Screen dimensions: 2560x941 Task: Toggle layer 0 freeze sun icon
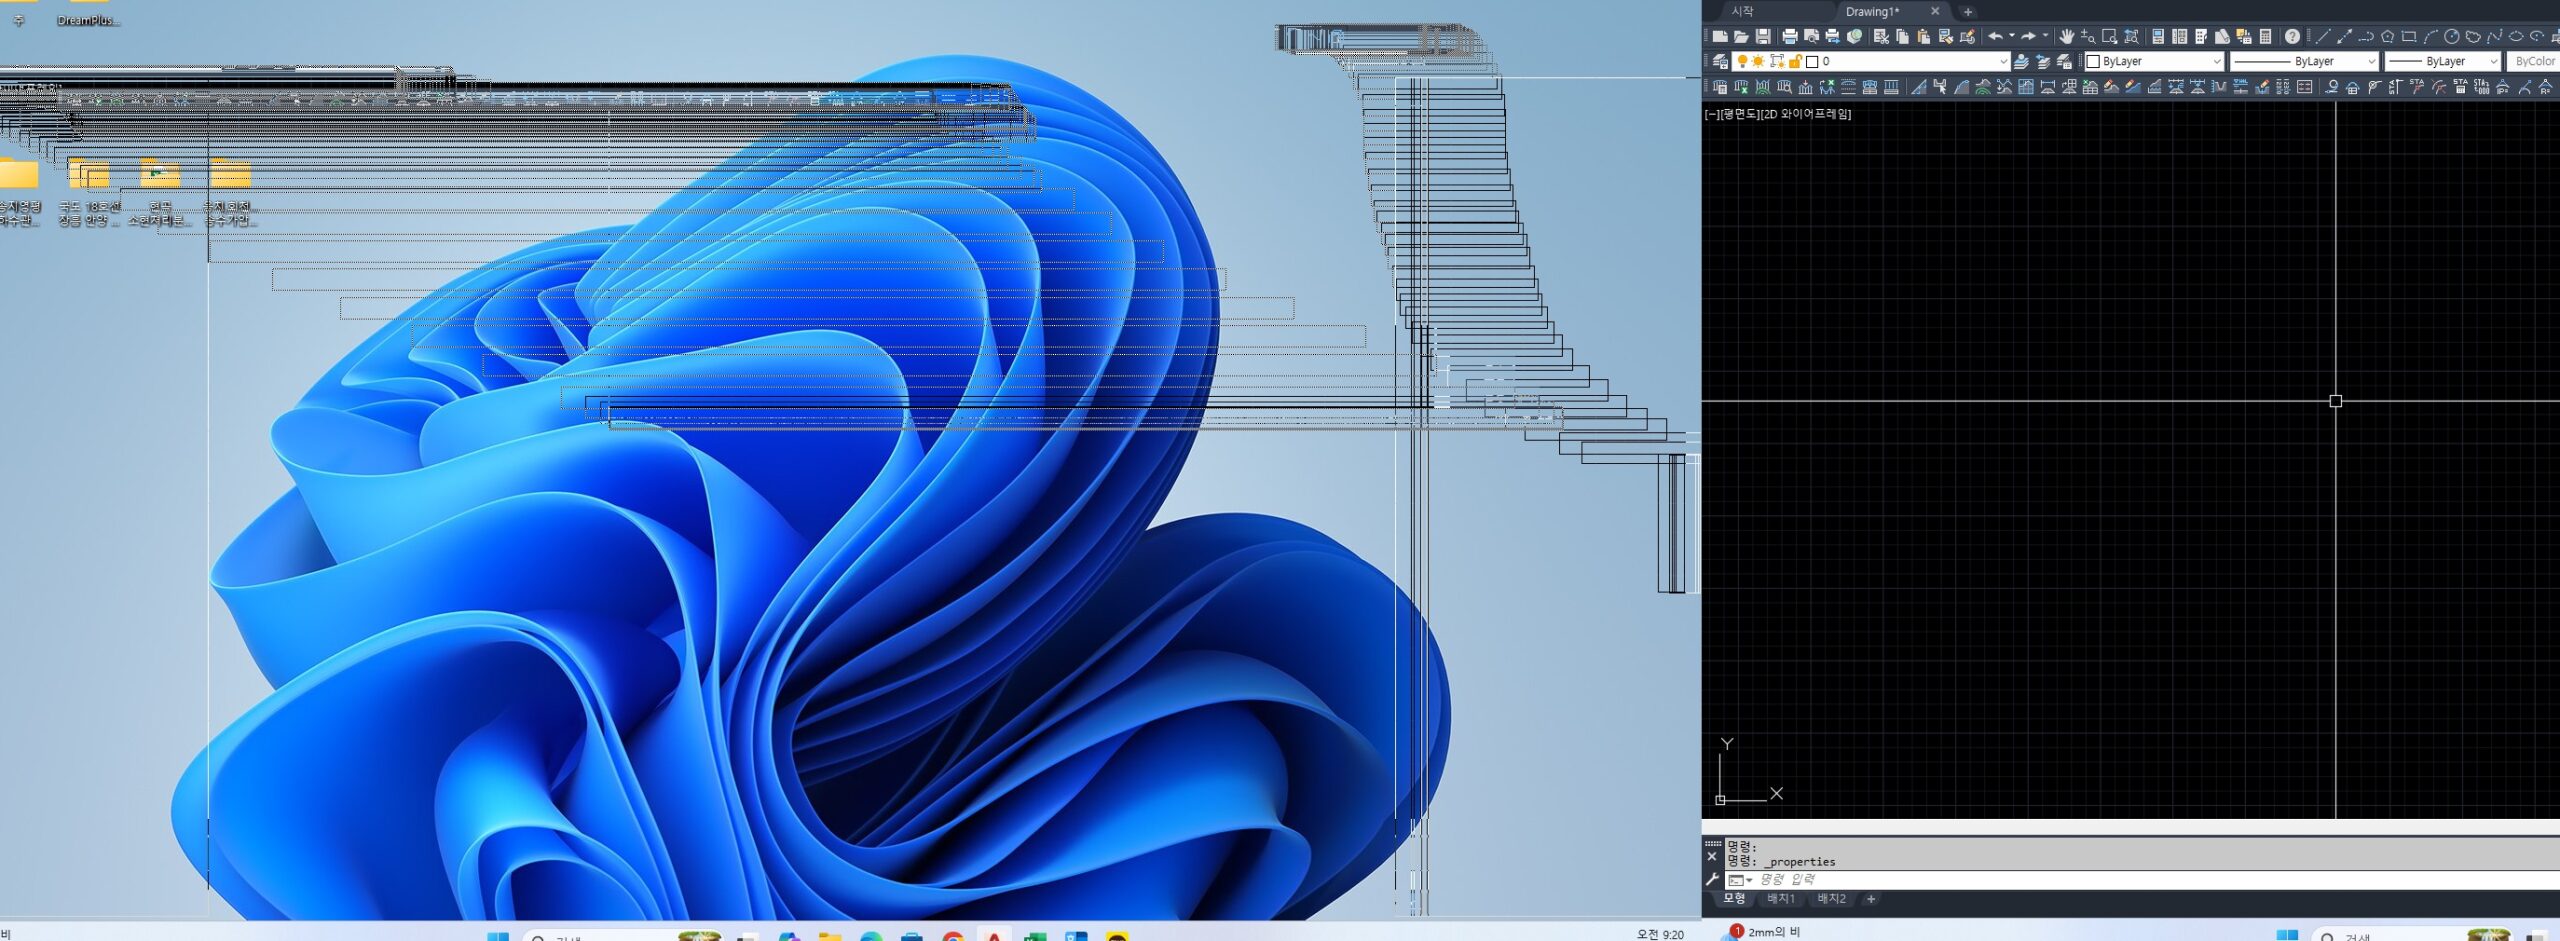1758,62
